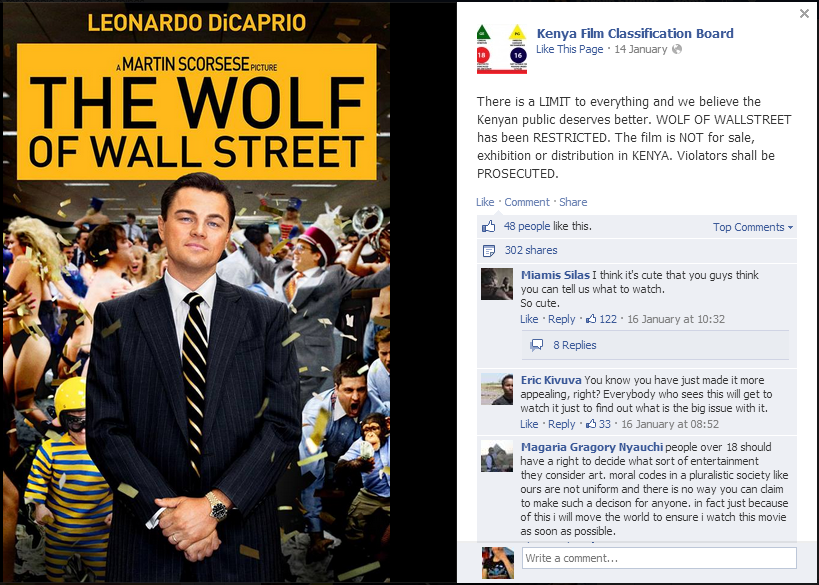This screenshot has height=585, width=819.
Task: Click the replies bubble icon next to 8 Replies
Action: pyautogui.click(x=536, y=345)
